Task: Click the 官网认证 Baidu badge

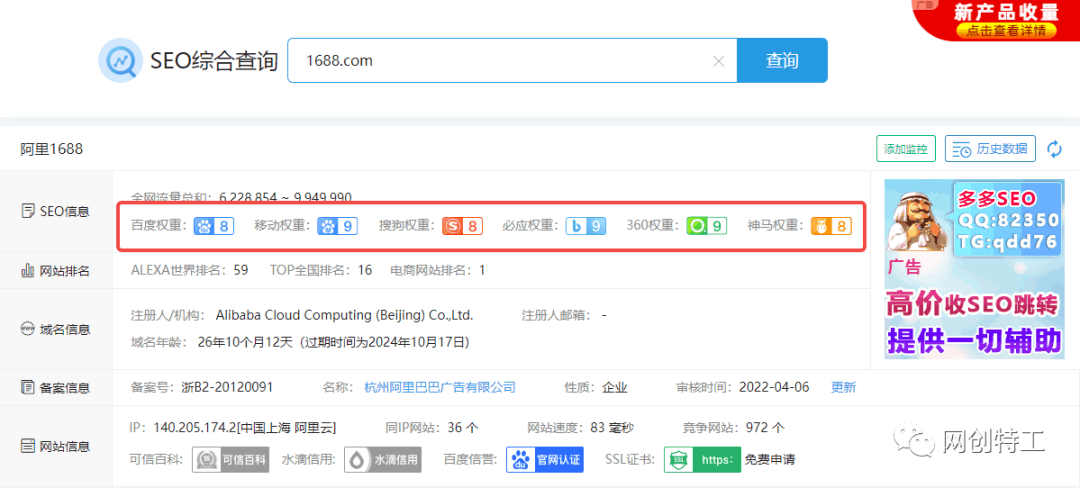Action: (545, 459)
